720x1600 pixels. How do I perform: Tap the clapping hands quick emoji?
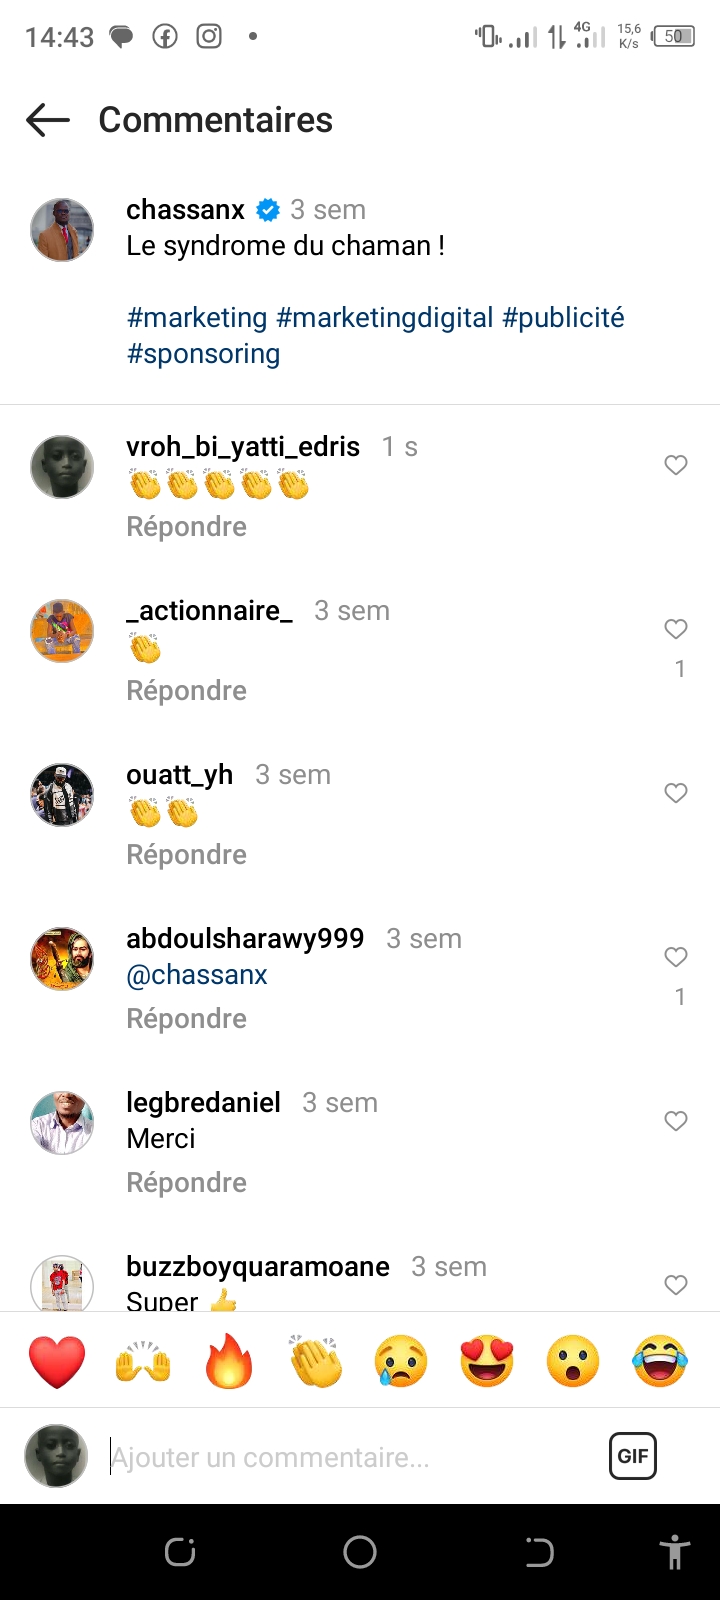click(x=315, y=1361)
